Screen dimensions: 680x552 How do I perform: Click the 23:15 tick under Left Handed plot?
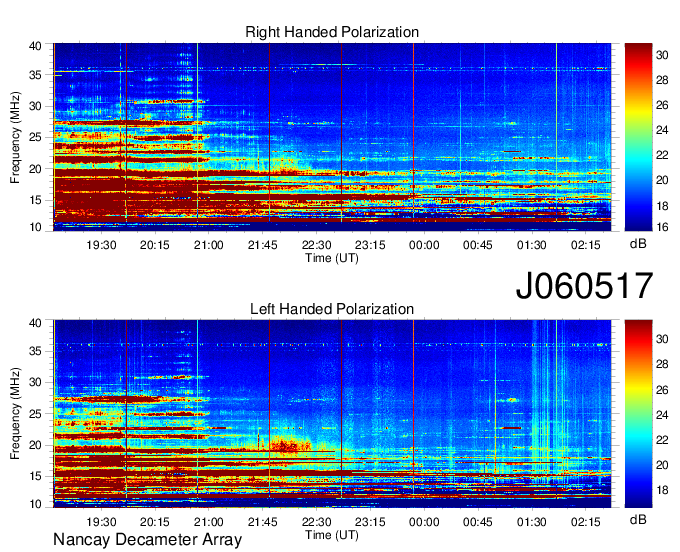[x=370, y=522]
